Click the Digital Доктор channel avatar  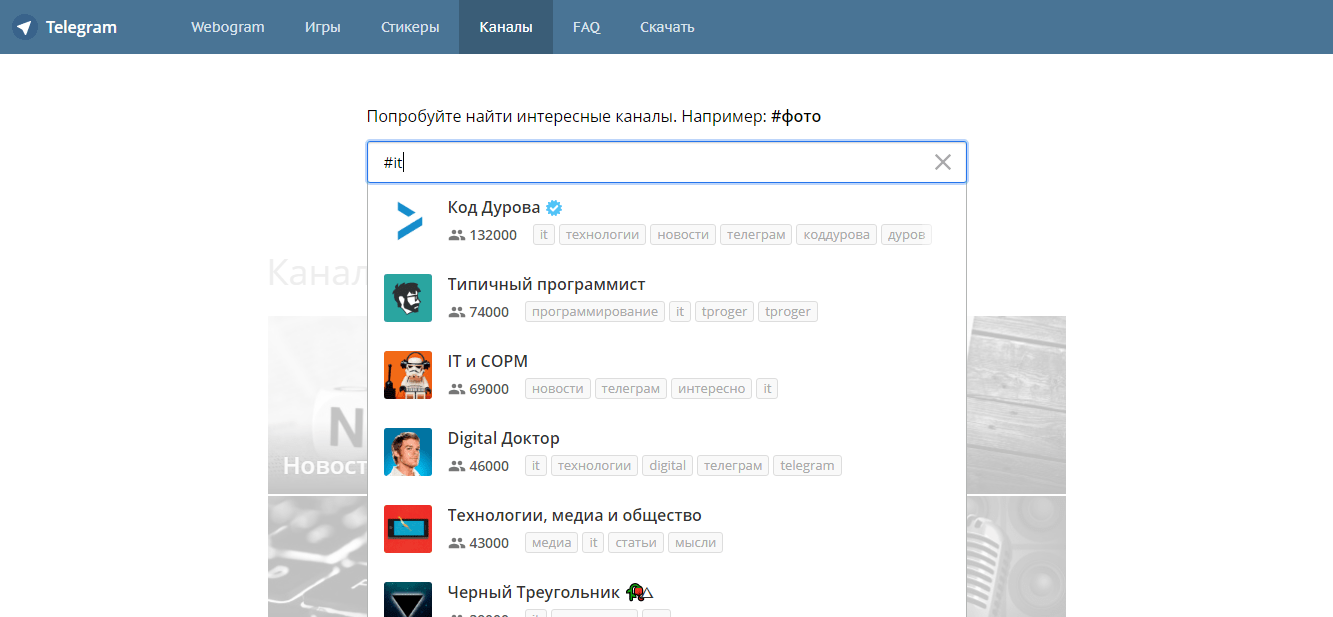(x=408, y=452)
